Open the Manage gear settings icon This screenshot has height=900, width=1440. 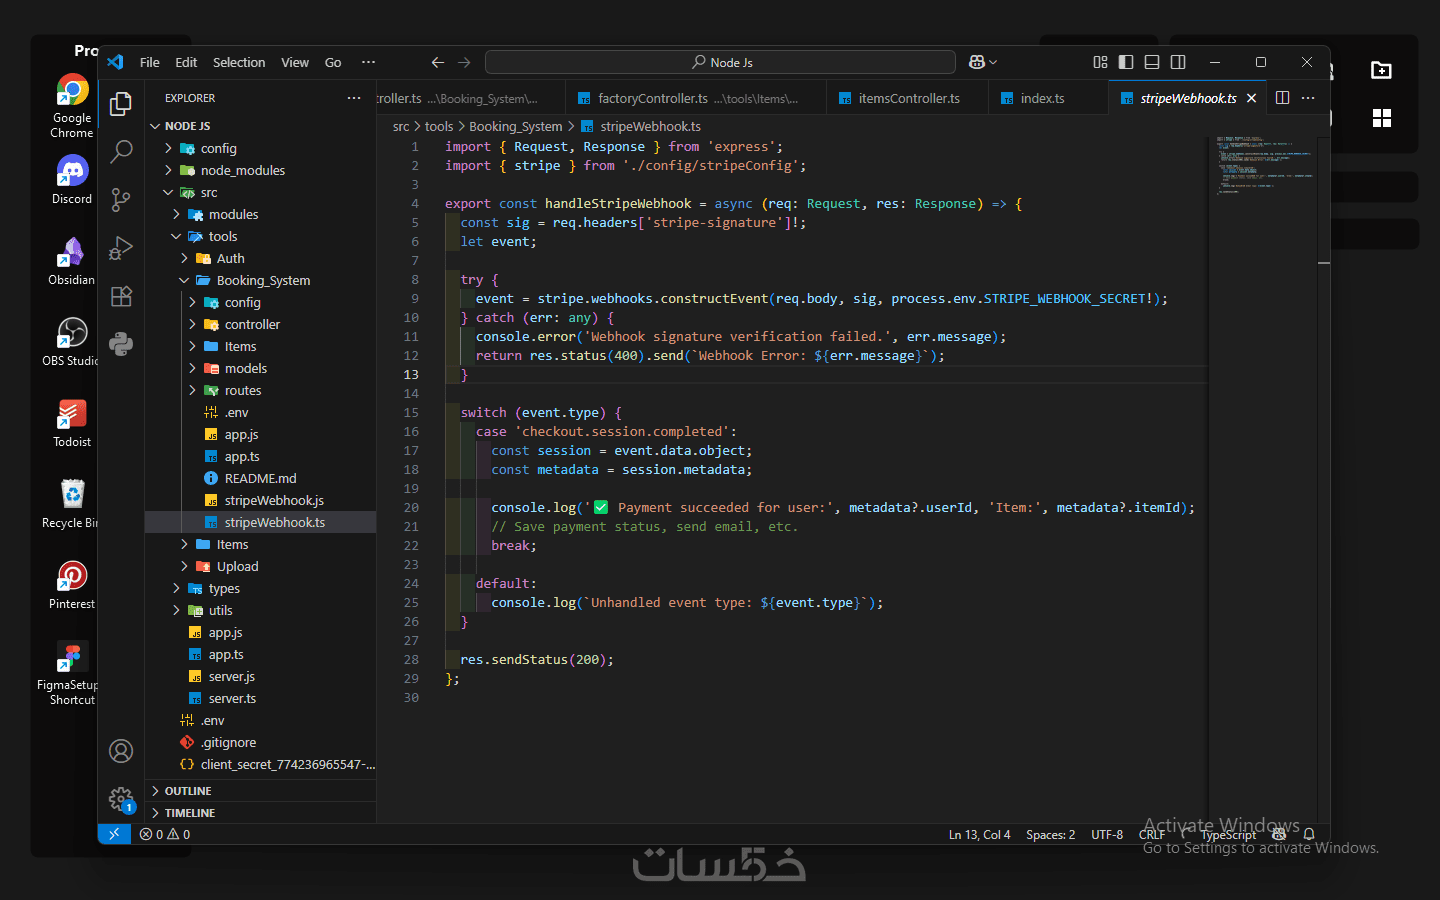click(121, 799)
